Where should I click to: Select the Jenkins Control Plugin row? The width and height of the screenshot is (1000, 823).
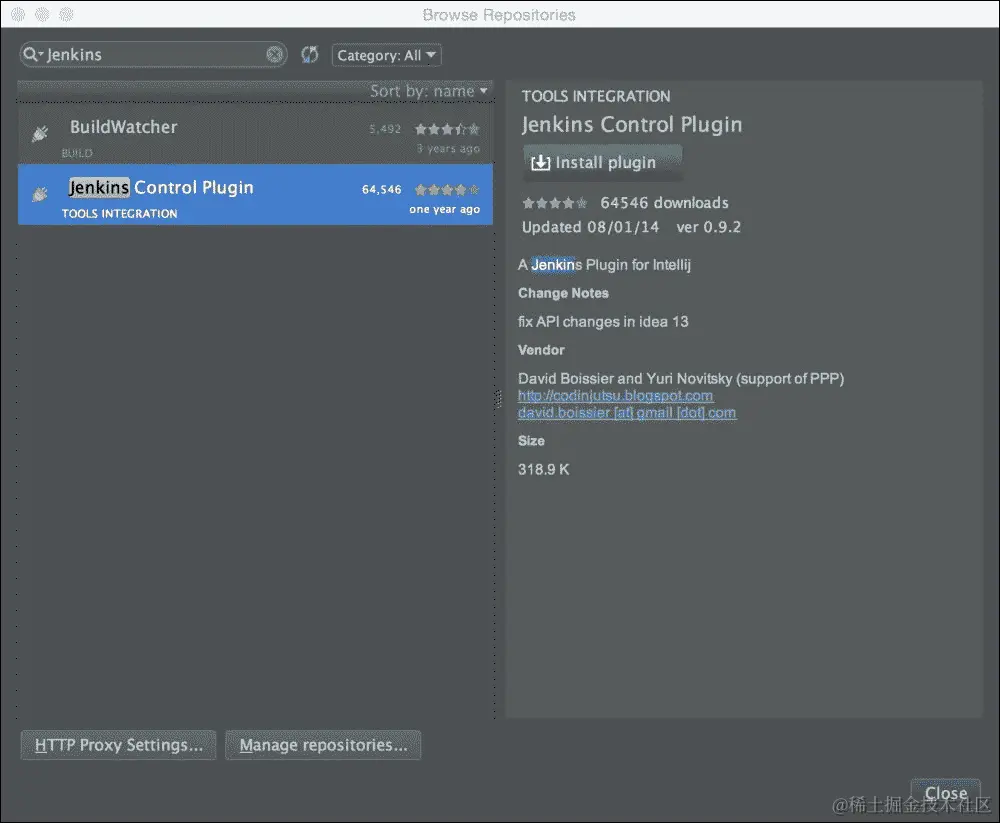pos(255,195)
